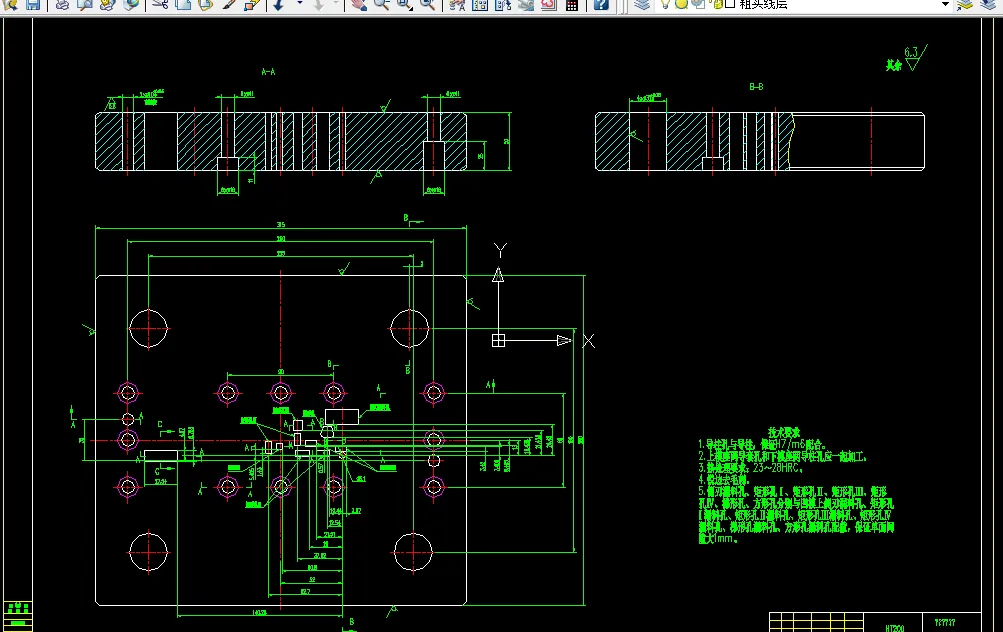Select the 其余 surface roughness note
Image resolution: width=1003 pixels, height=632 pixels.
[894, 65]
